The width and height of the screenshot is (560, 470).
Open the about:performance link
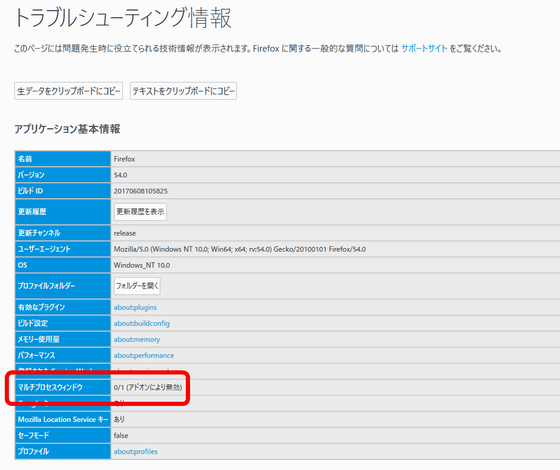(144, 356)
